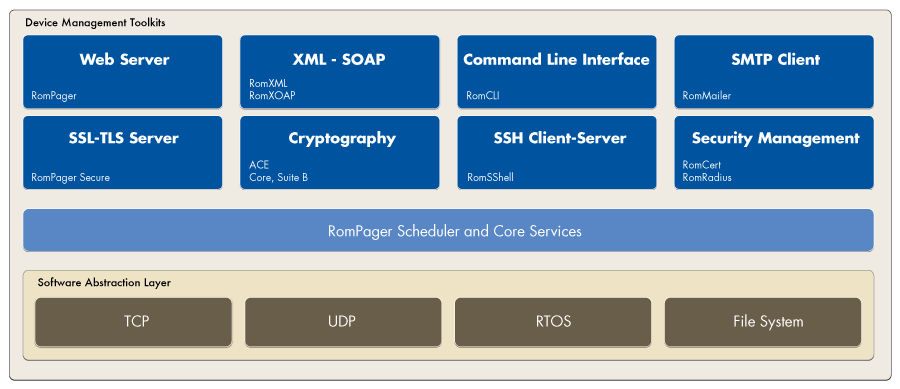Choose the SMTP Client box
The height and width of the screenshot is (389, 900).
tap(774, 72)
